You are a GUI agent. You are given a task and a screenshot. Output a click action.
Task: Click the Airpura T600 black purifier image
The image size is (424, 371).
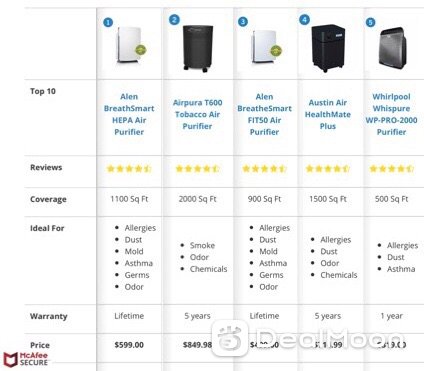point(198,49)
